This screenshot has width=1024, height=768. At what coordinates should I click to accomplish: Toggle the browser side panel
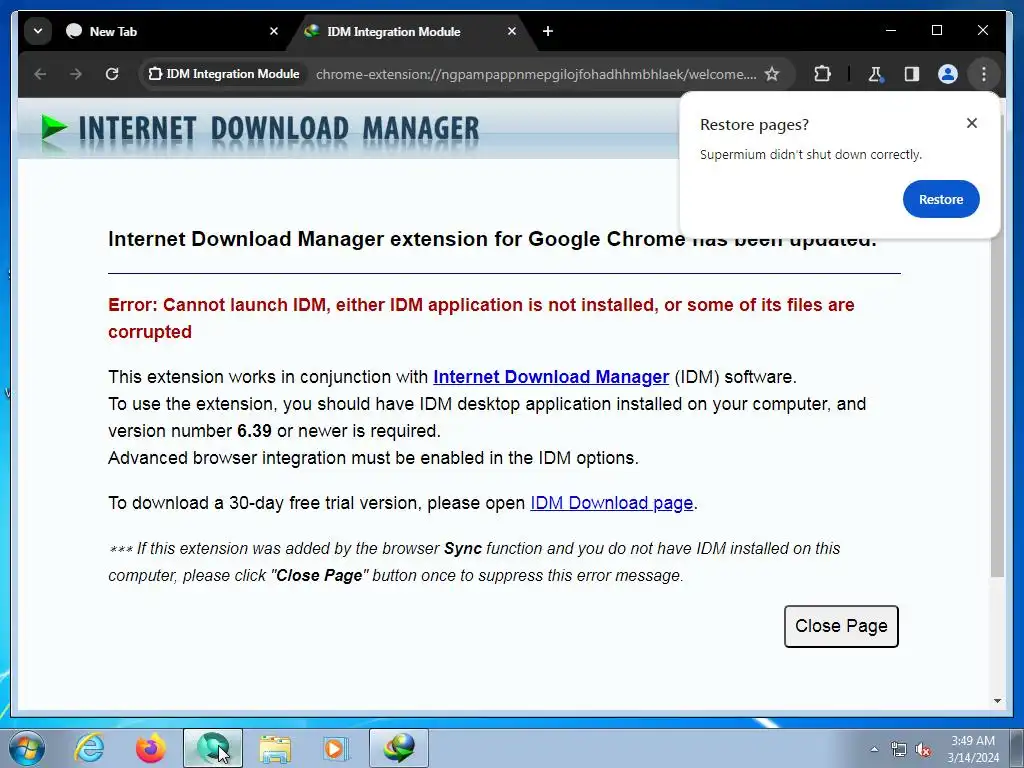[912, 74]
